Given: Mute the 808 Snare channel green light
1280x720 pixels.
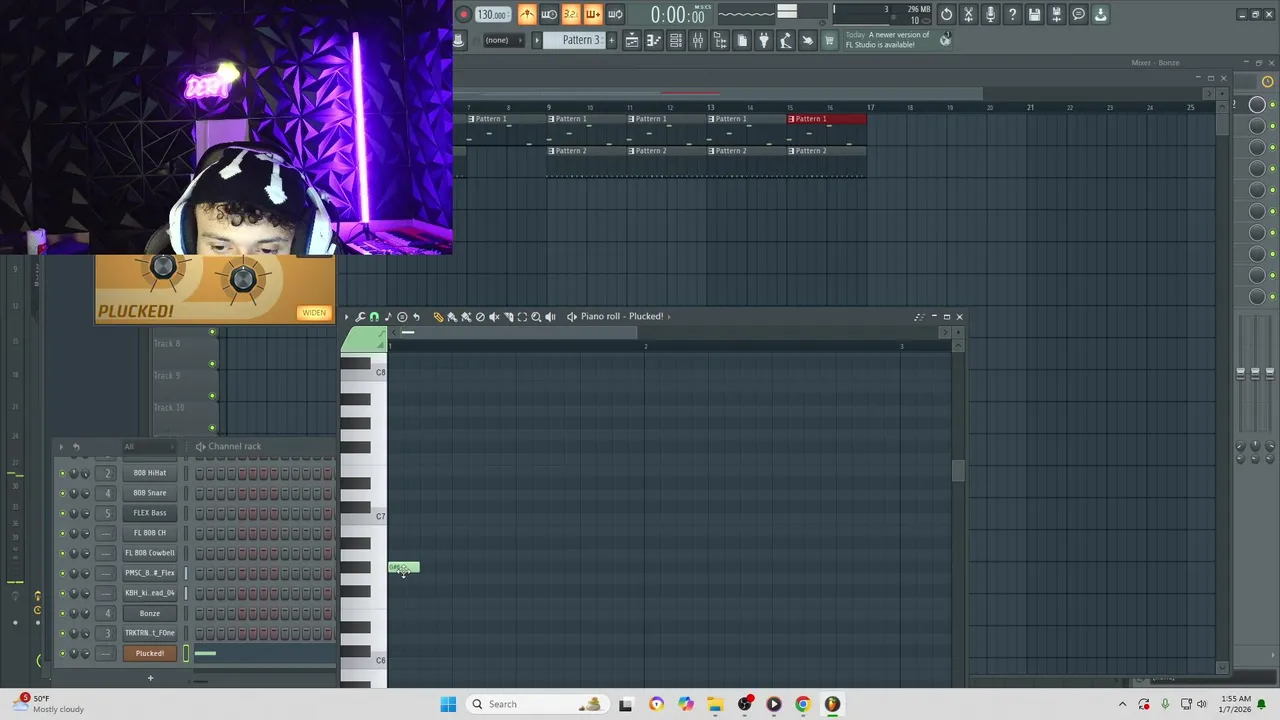Looking at the screenshot, I should pos(62,493).
